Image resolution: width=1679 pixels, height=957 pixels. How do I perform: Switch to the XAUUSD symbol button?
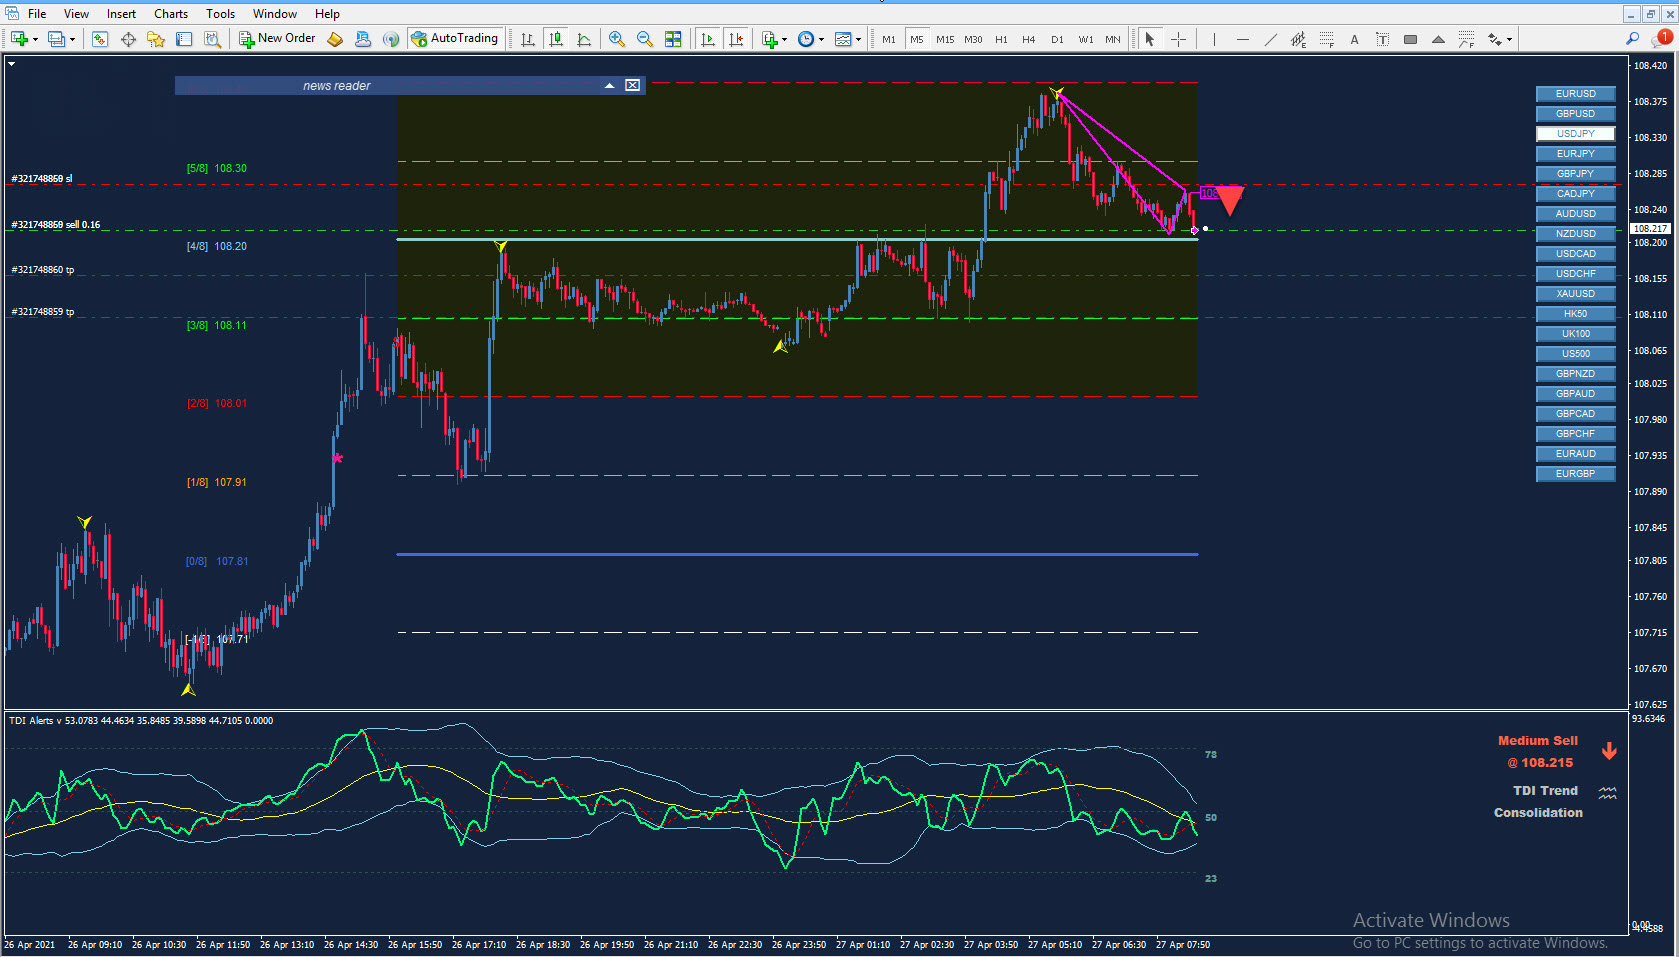(x=1575, y=294)
